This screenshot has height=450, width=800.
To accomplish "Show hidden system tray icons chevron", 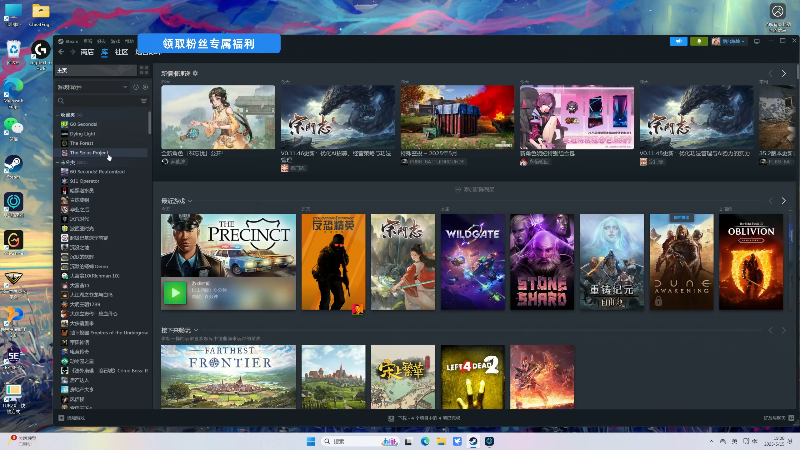I will [711, 441].
